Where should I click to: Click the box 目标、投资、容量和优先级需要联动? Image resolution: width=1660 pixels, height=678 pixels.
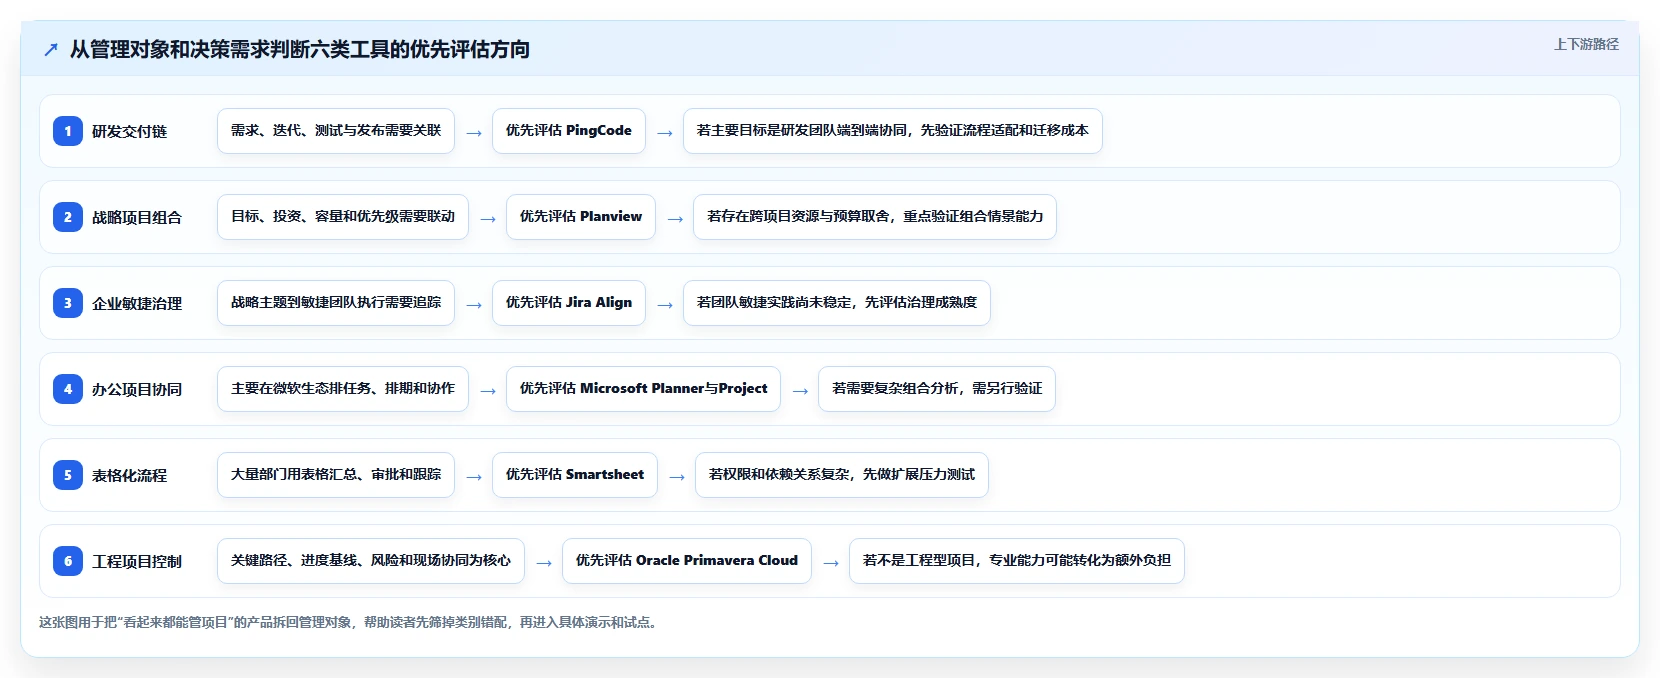[x=343, y=217]
